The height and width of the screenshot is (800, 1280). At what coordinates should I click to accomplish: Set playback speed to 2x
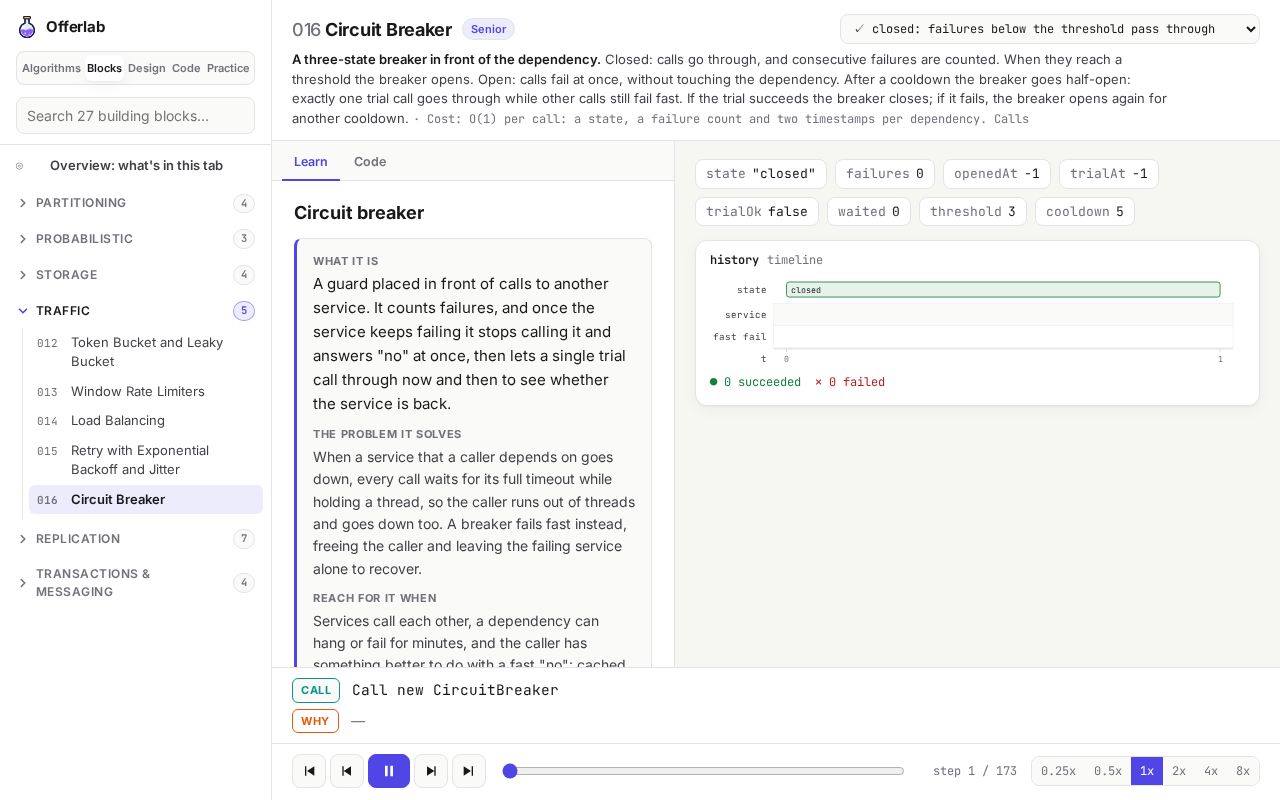coord(1179,771)
